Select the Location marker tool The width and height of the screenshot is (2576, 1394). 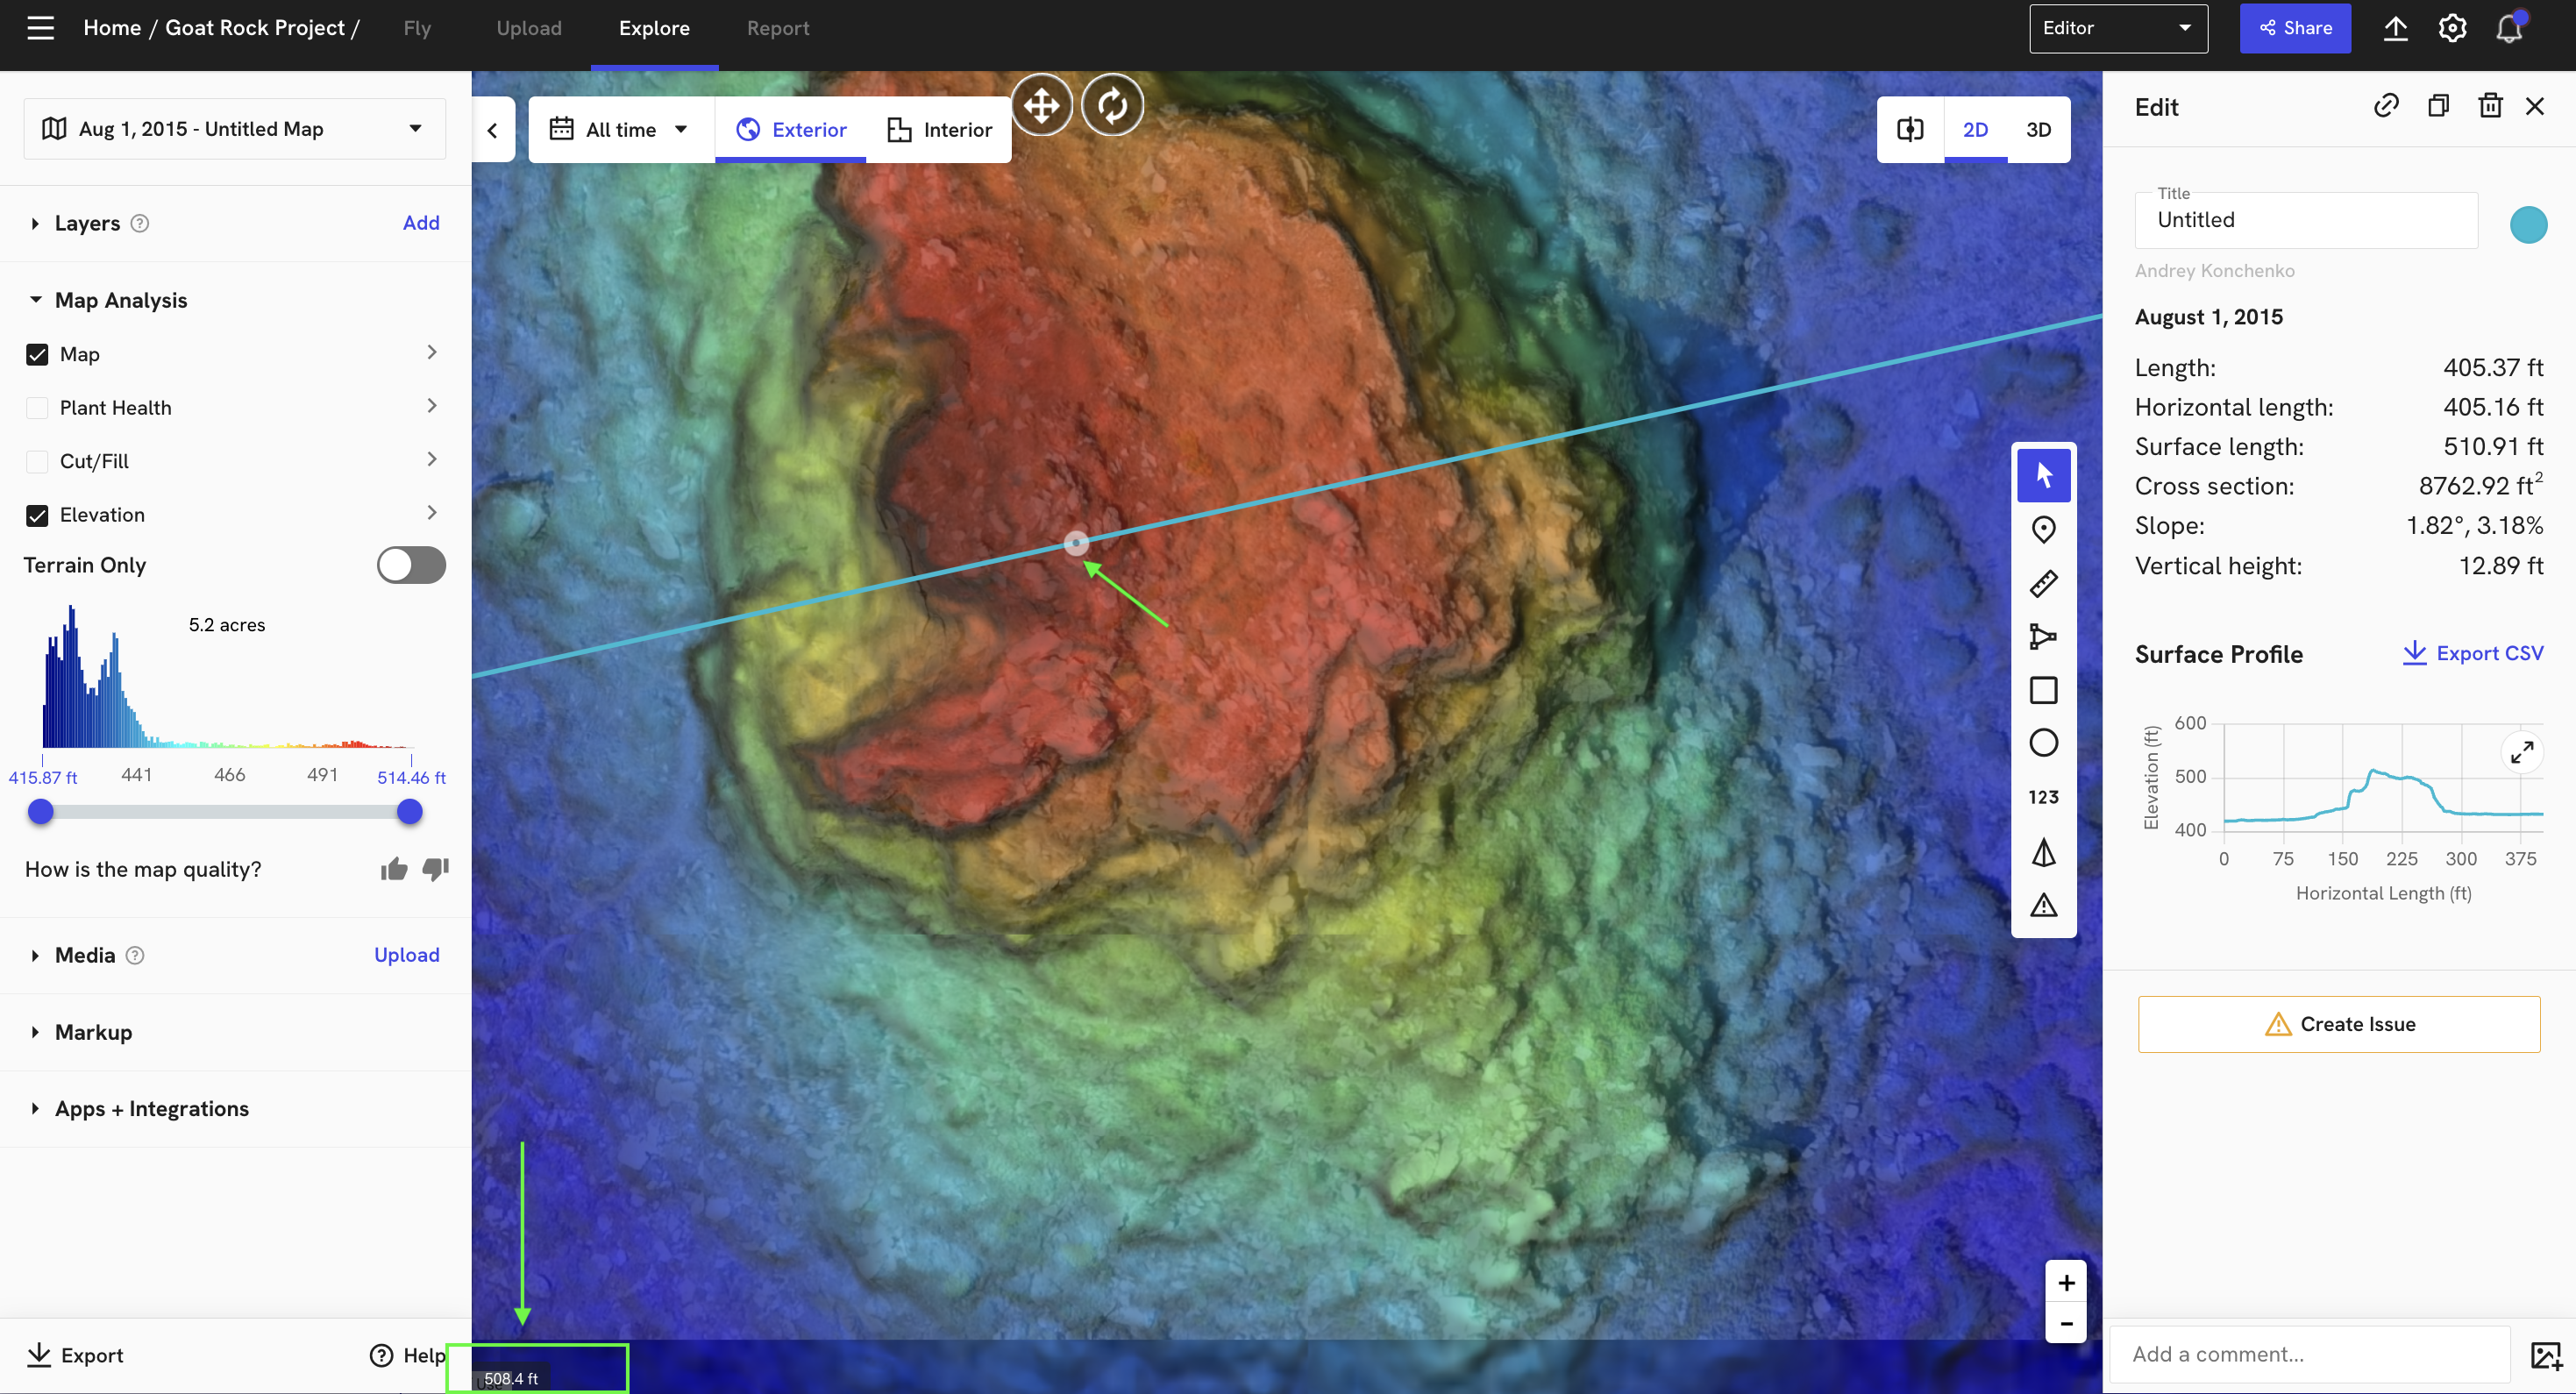2044,529
